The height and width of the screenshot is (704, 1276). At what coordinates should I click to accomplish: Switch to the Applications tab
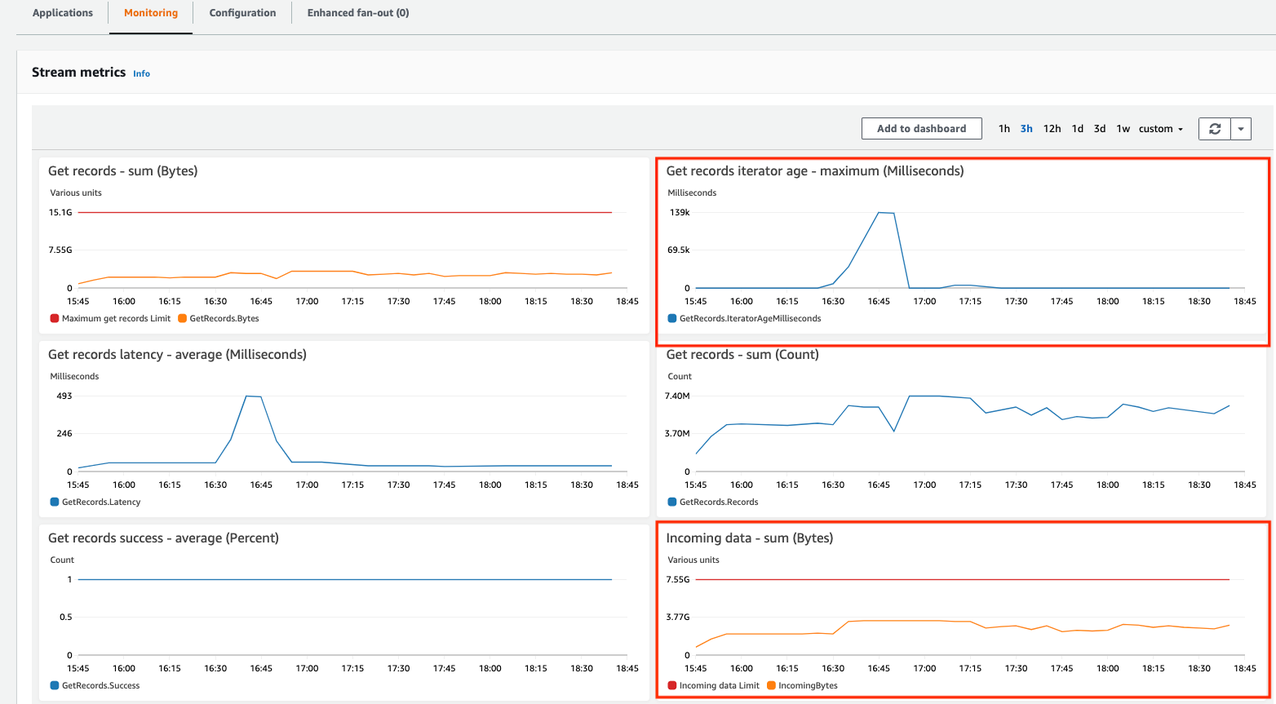click(63, 13)
